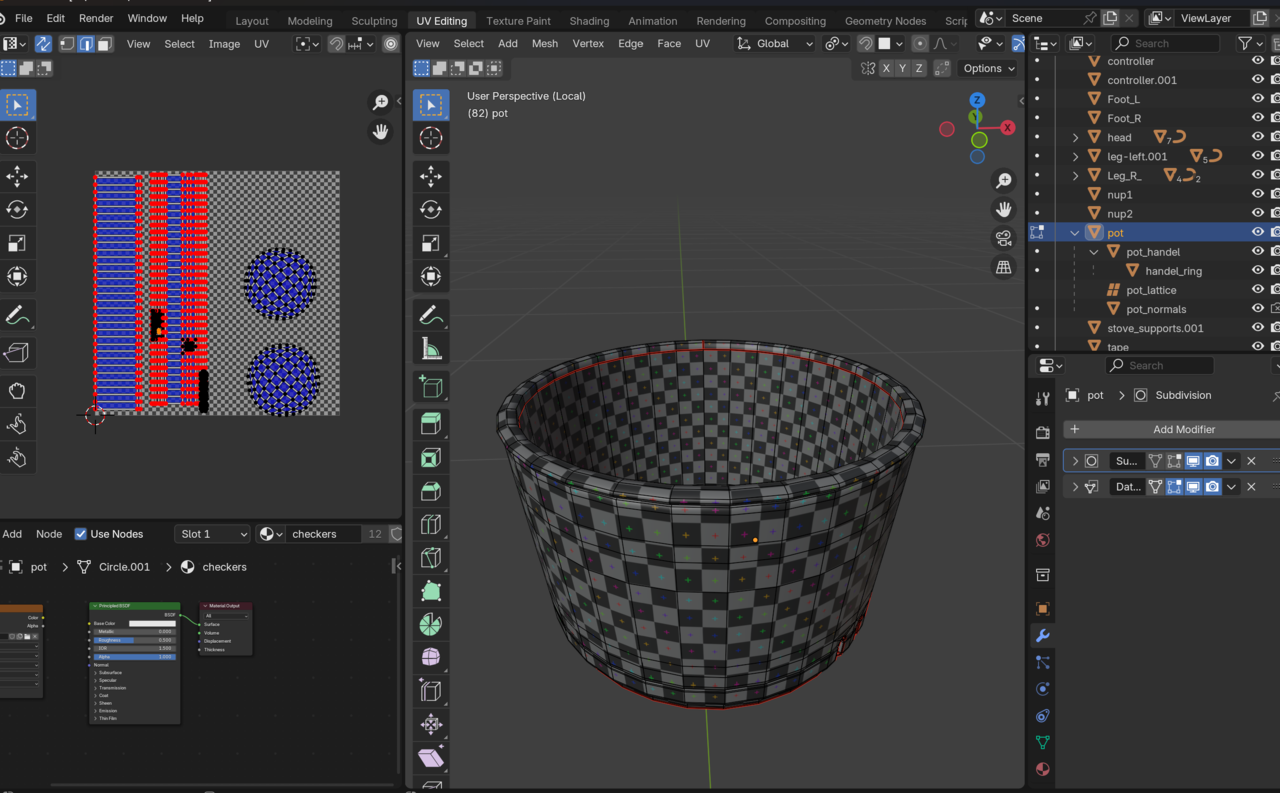Select the Add Cube tool in 3D viewport

[x=431, y=386]
